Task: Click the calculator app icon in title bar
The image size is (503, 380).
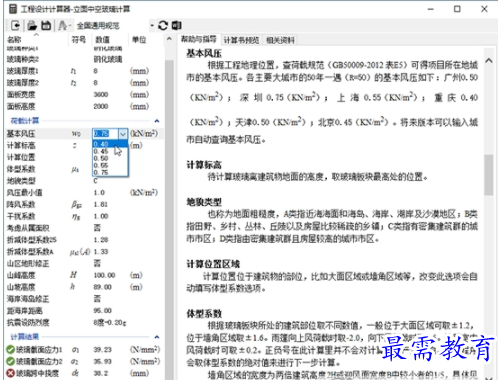Action: click(x=13, y=9)
